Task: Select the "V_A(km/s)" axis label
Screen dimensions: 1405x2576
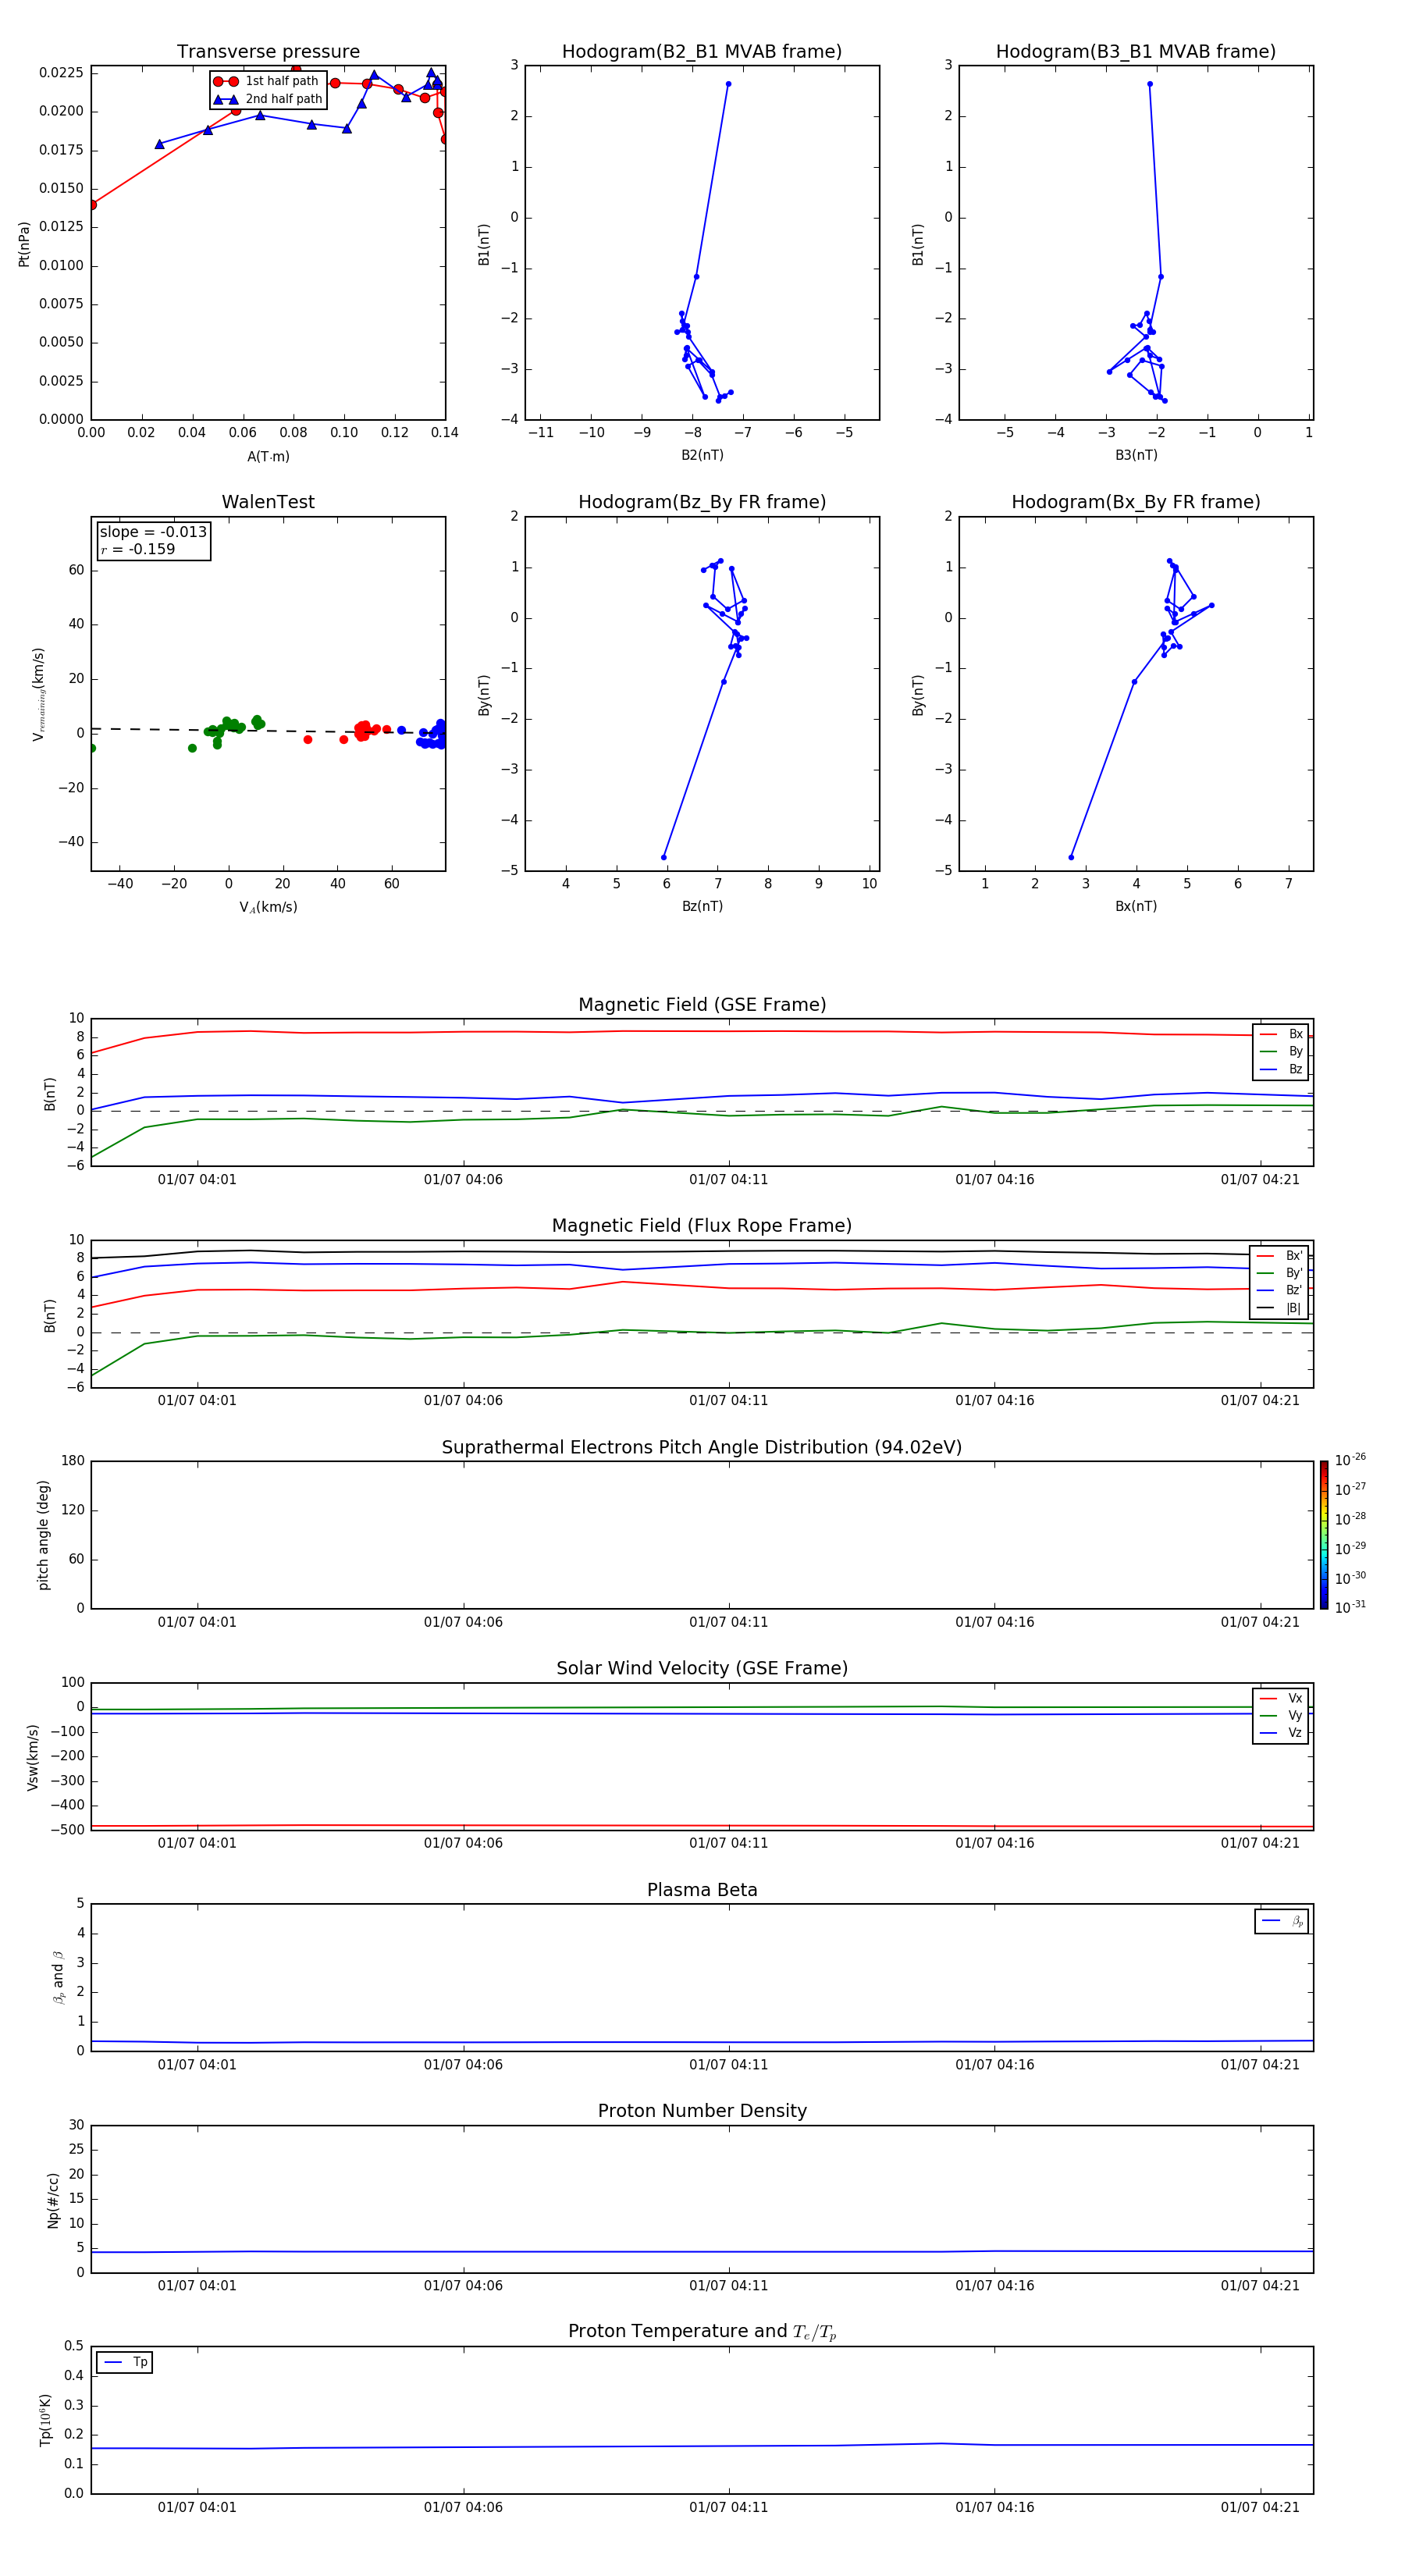Action: pos(268,907)
